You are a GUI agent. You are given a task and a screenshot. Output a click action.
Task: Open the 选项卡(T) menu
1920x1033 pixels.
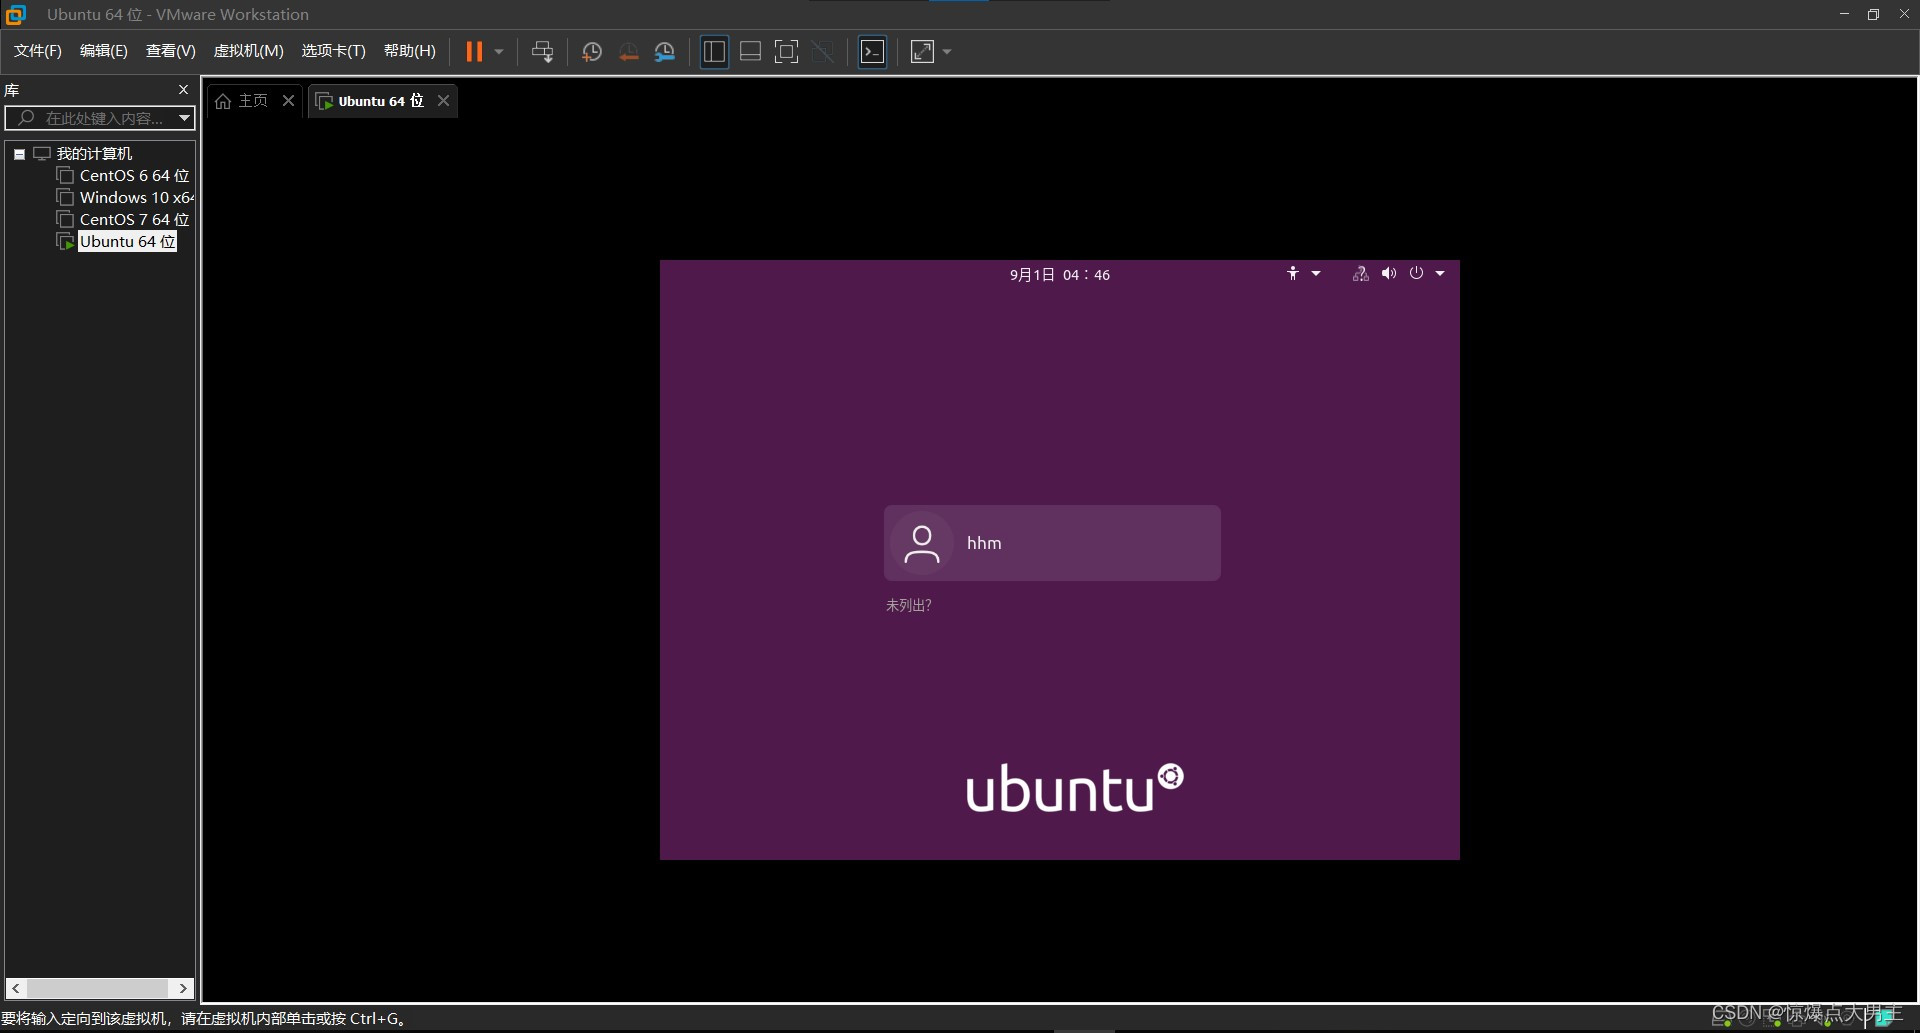point(334,51)
